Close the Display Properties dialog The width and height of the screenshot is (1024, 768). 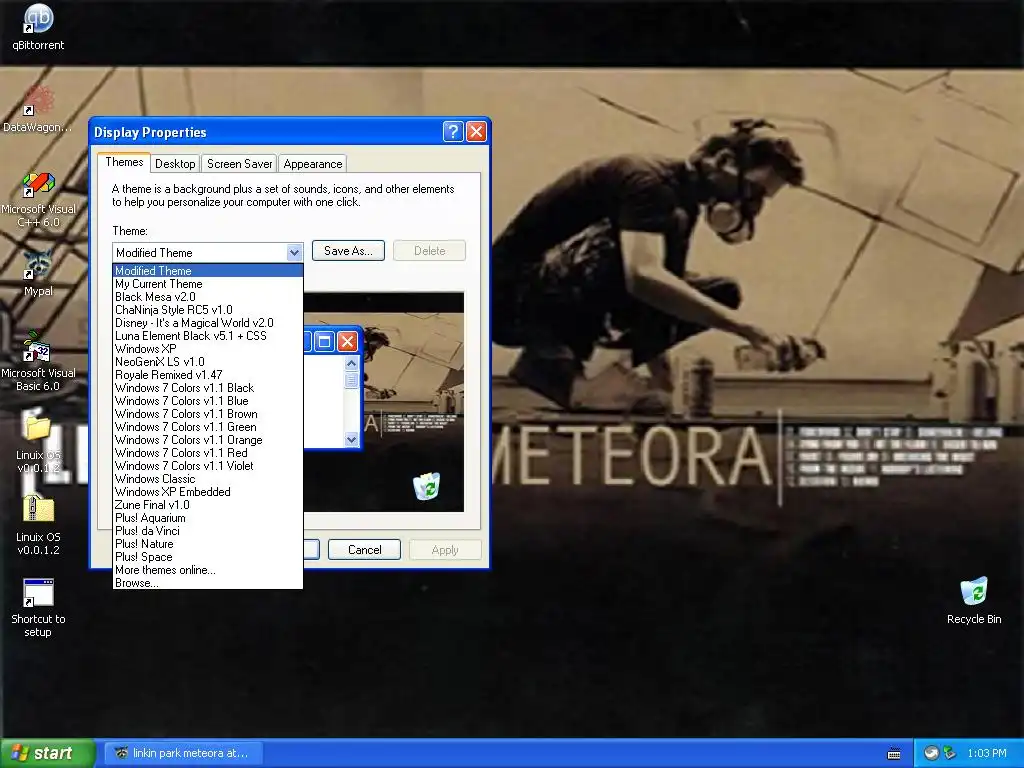pos(477,132)
